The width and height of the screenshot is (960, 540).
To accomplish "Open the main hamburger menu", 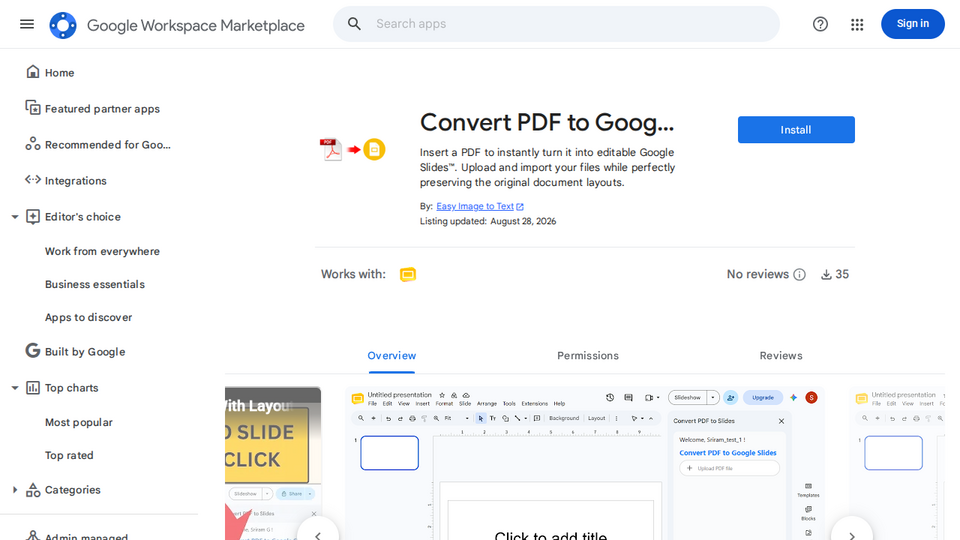I will (x=27, y=24).
